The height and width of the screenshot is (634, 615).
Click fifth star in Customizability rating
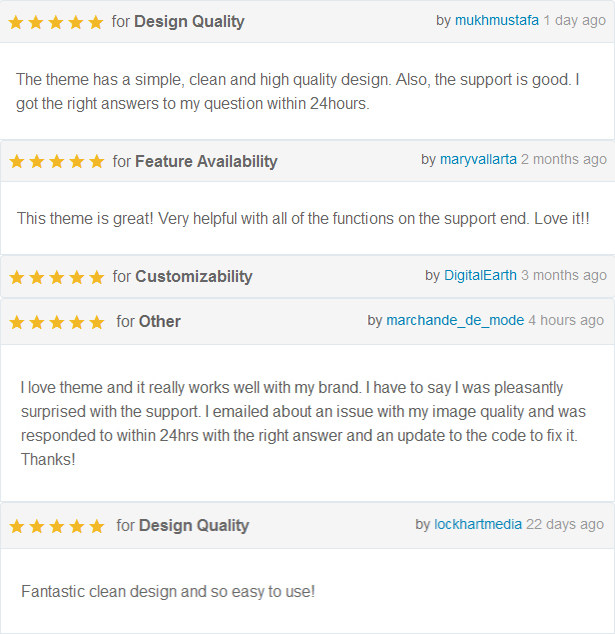[97, 277]
